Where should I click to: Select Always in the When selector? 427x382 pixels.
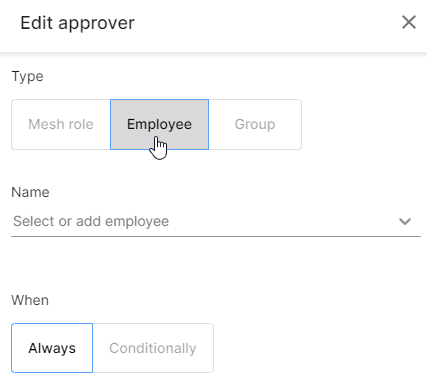52,348
